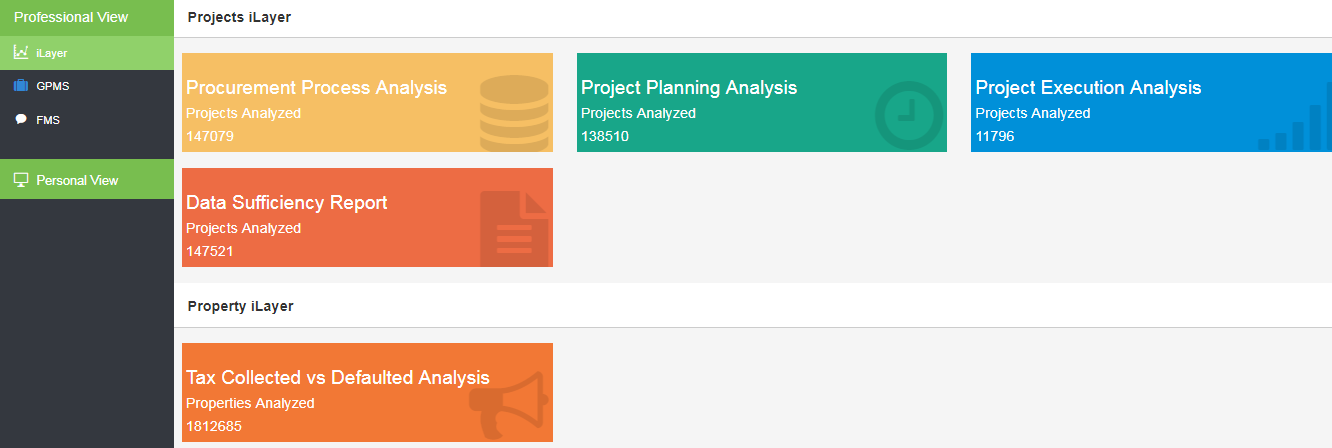Image resolution: width=1332 pixels, height=448 pixels.
Task: Open Project Execution Analysis title
Action: click(1088, 88)
